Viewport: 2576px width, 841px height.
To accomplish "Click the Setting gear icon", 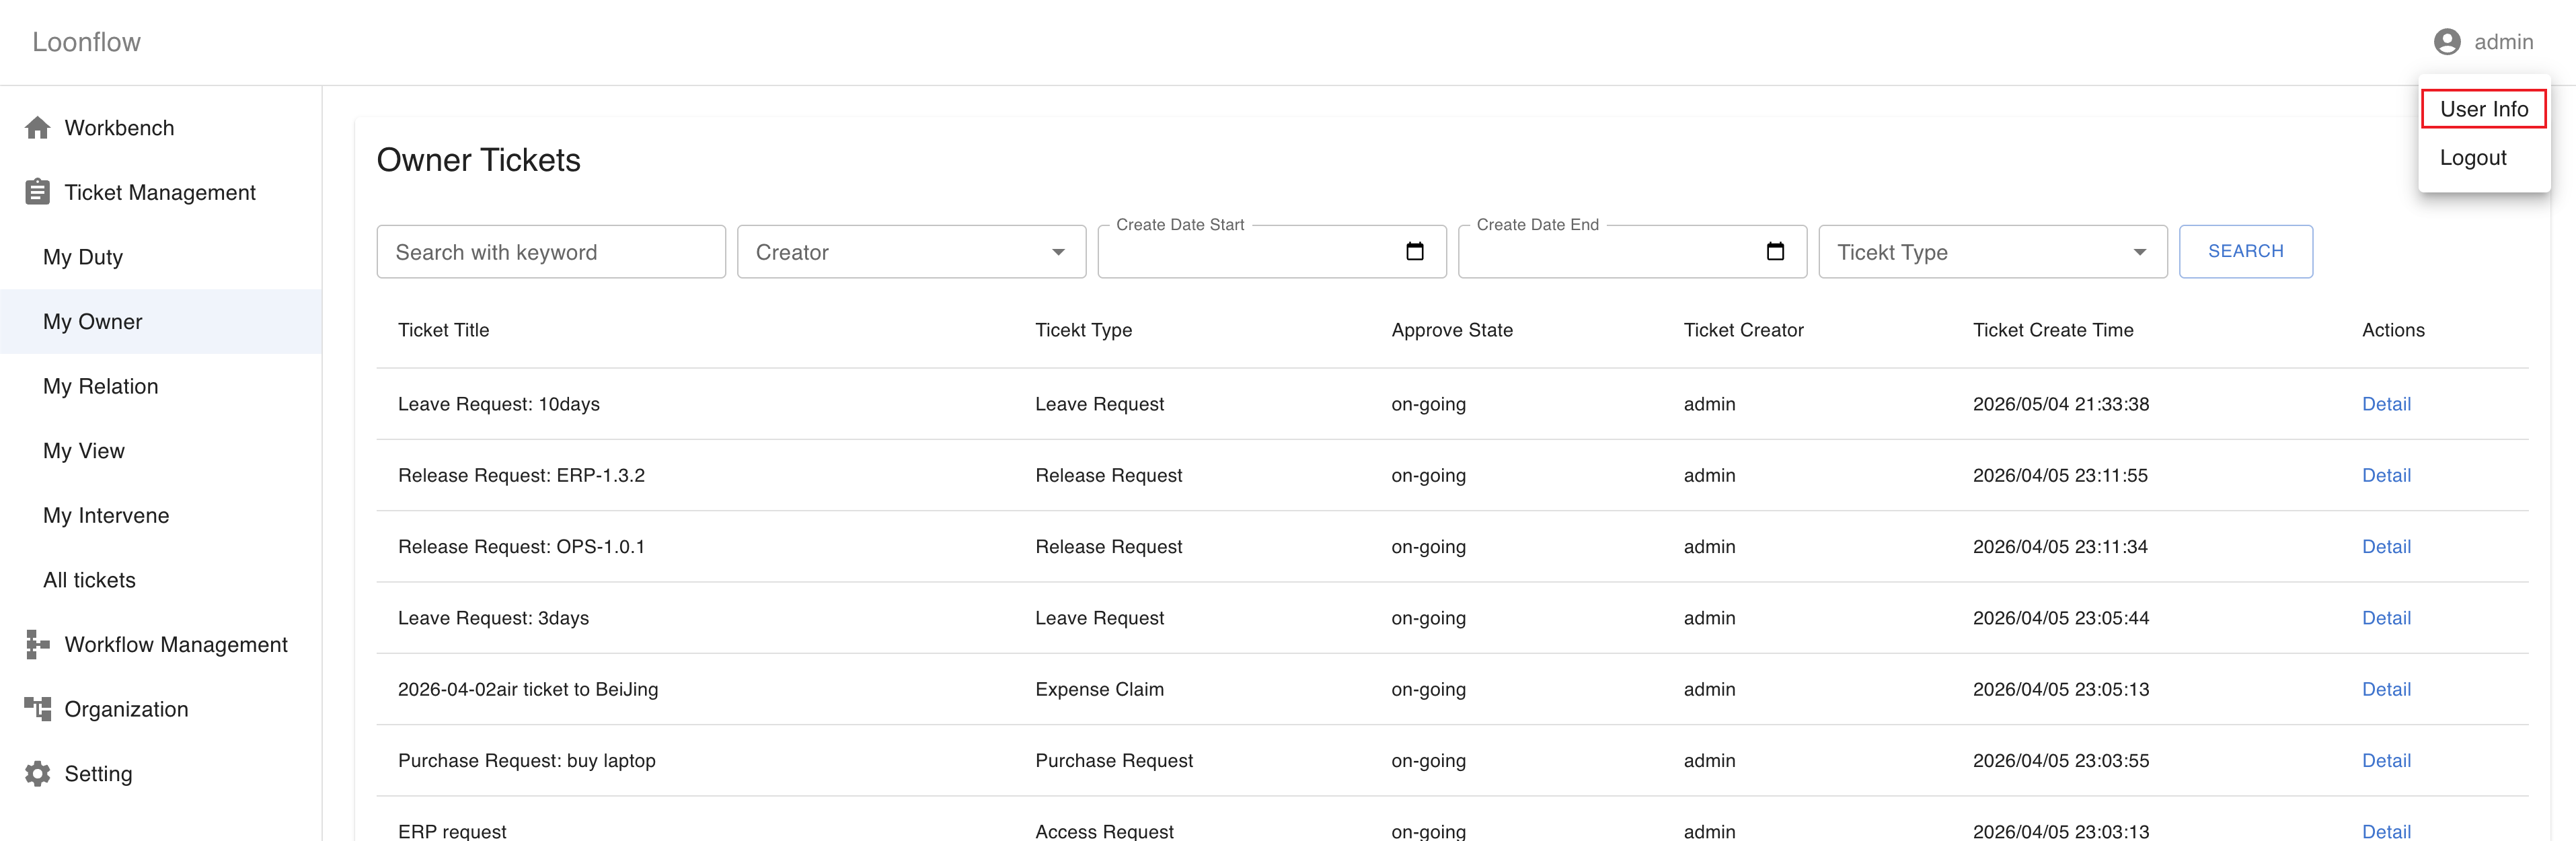I will click(x=38, y=774).
